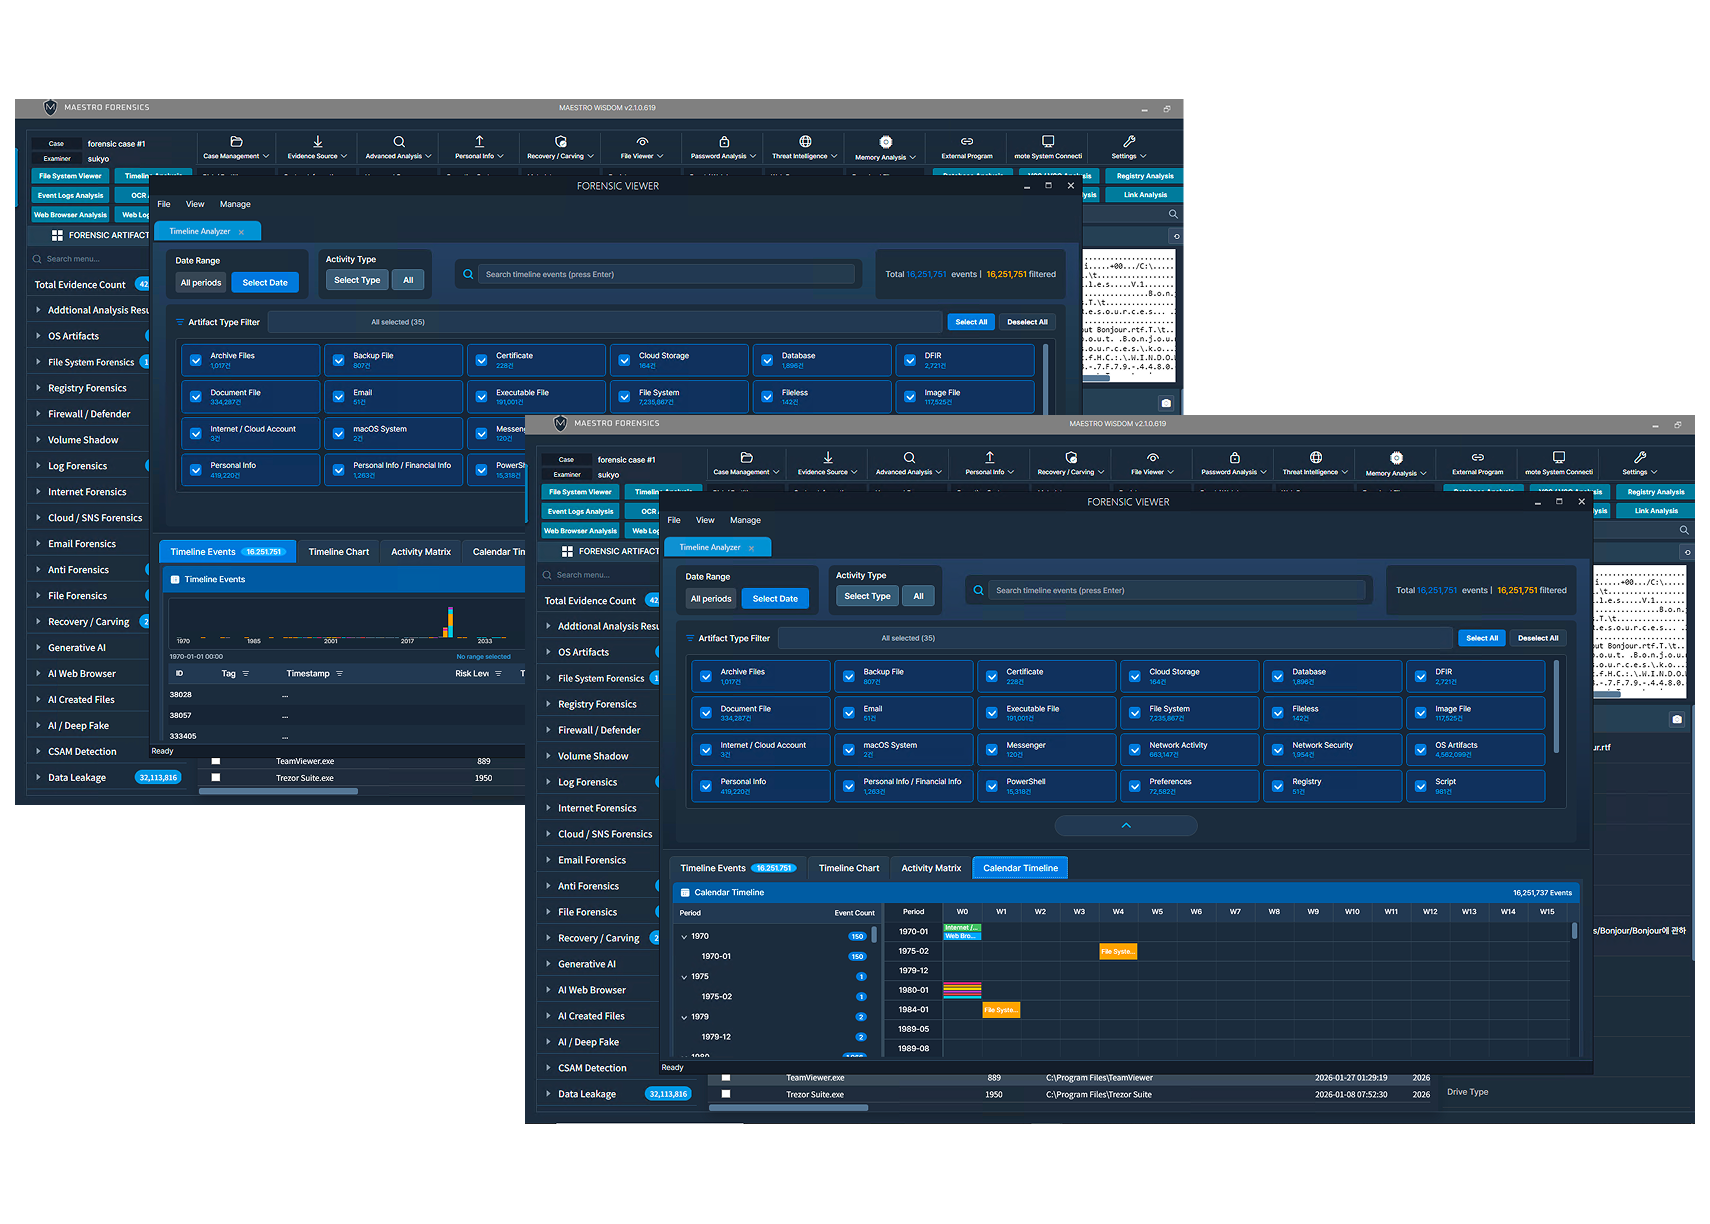Click Select Type button in back viewer

point(357,280)
